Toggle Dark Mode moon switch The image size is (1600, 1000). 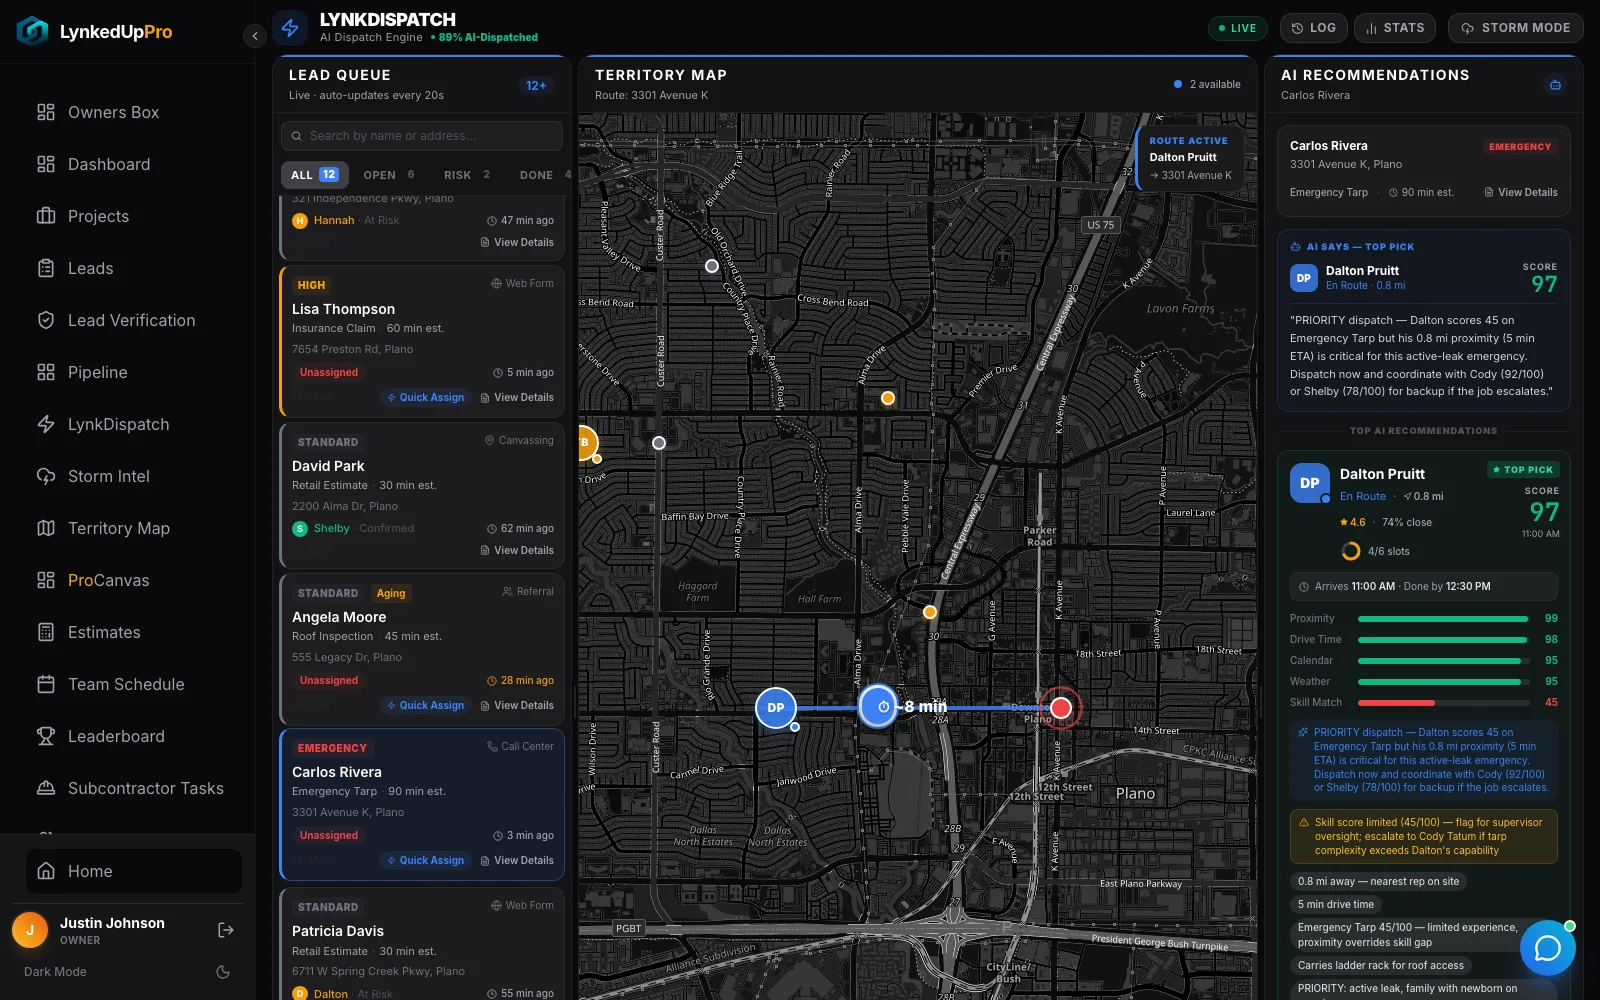coord(223,972)
